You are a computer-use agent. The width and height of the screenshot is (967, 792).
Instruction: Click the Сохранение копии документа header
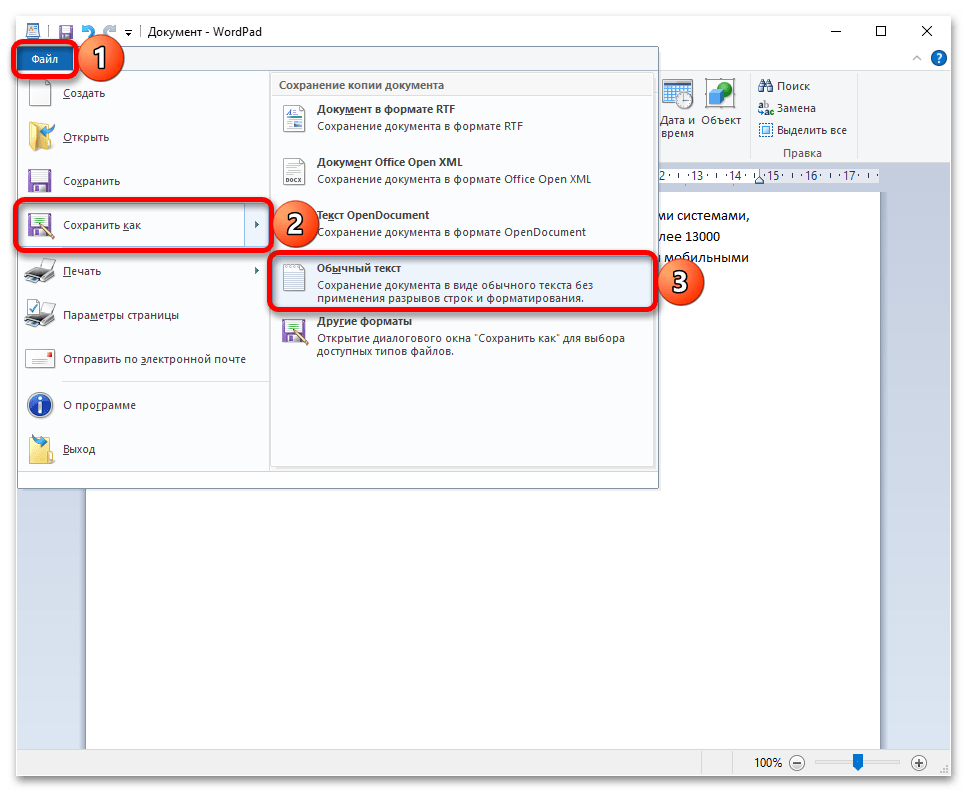(361, 85)
